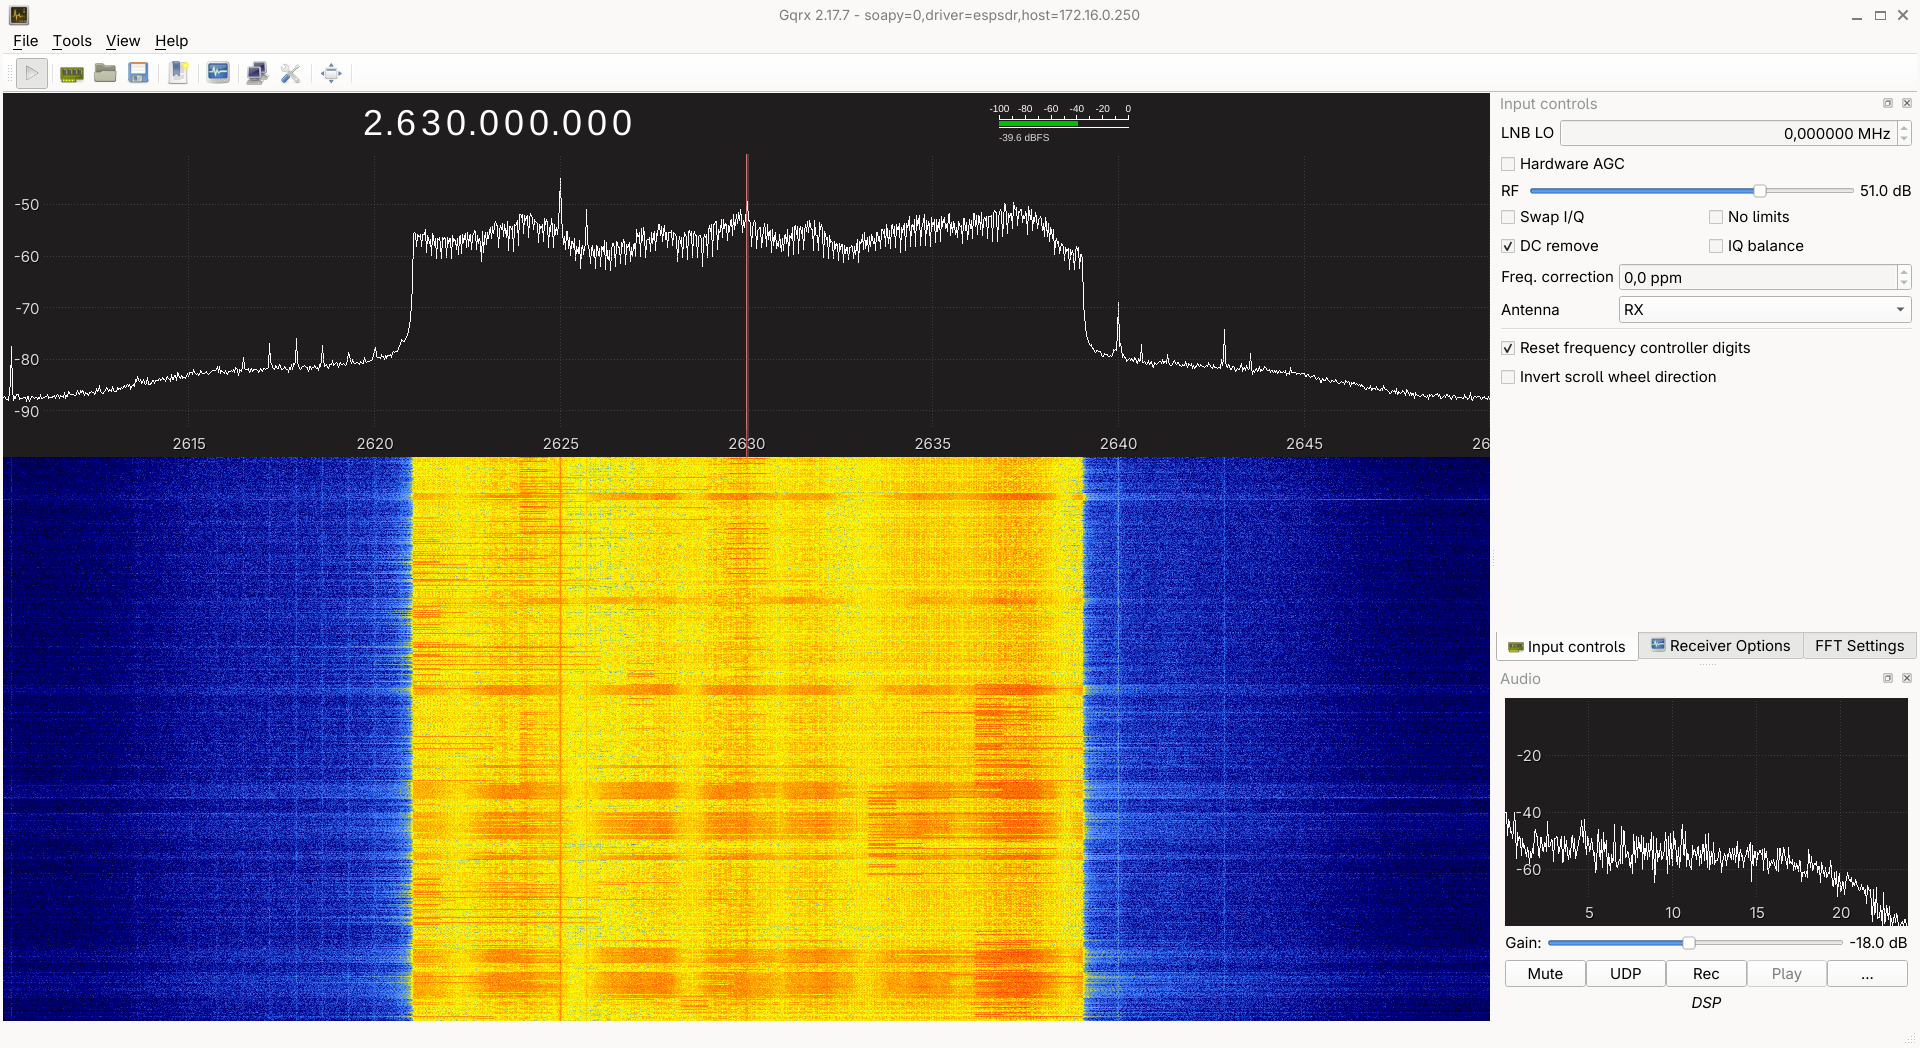The width and height of the screenshot is (1920, 1048).
Task: Click the 2645 label on frequency axis
Action: [1304, 444]
